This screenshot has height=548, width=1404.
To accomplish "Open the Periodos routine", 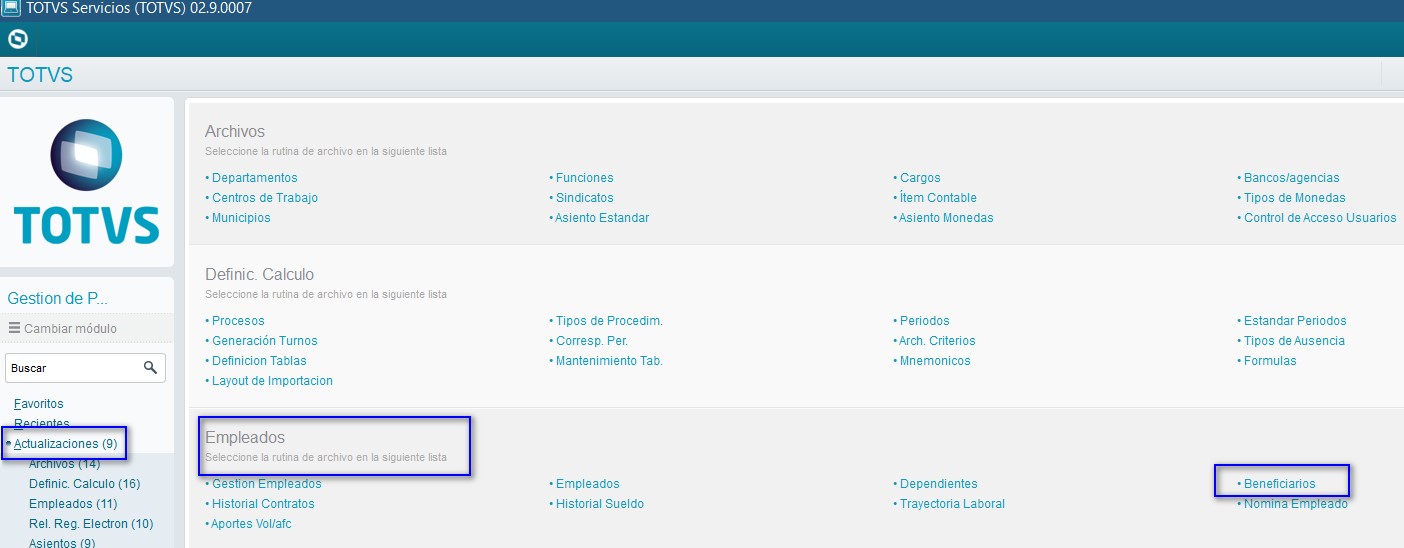I will pos(925,321).
